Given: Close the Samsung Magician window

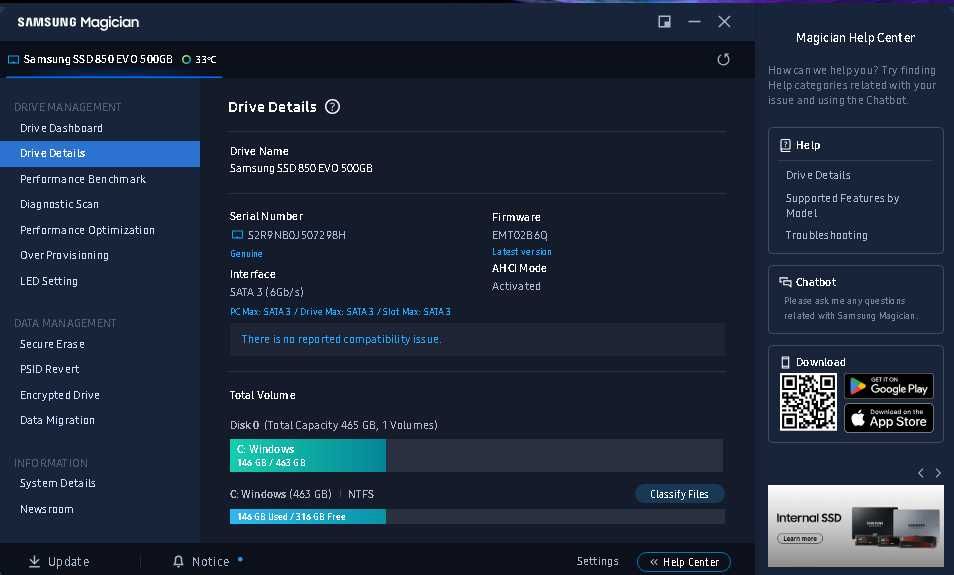Looking at the screenshot, I should (724, 22).
